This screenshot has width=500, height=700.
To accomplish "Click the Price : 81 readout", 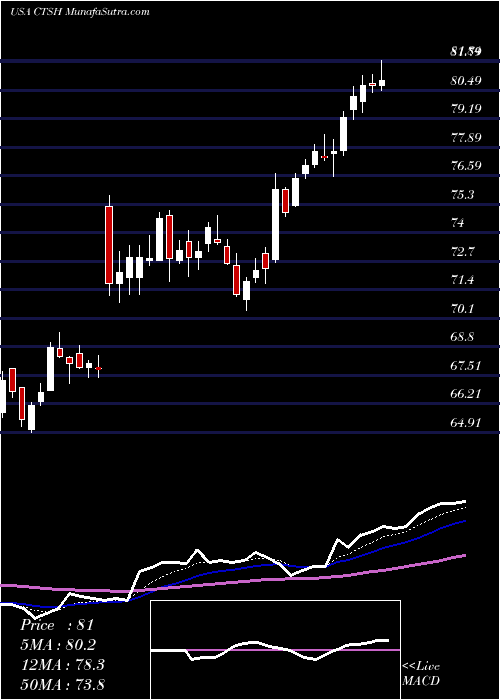I will (x=57, y=625).
